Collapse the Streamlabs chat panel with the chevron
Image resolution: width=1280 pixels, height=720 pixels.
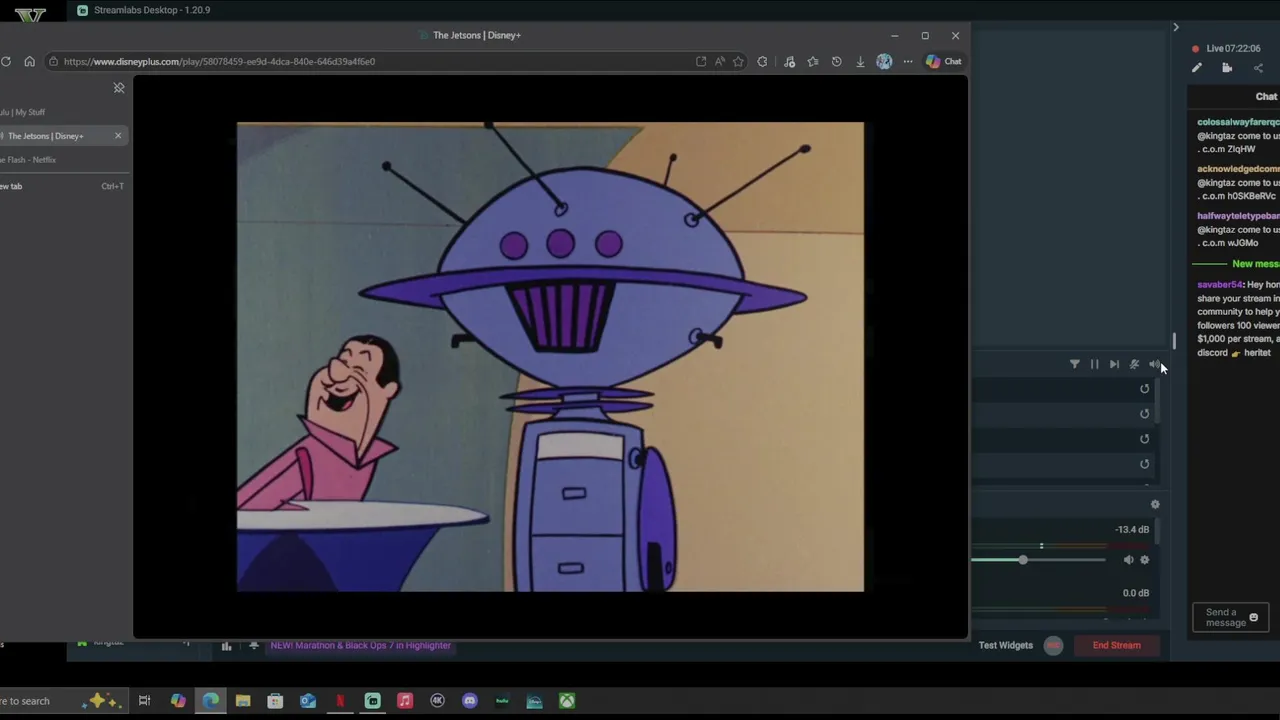[x=1176, y=27]
